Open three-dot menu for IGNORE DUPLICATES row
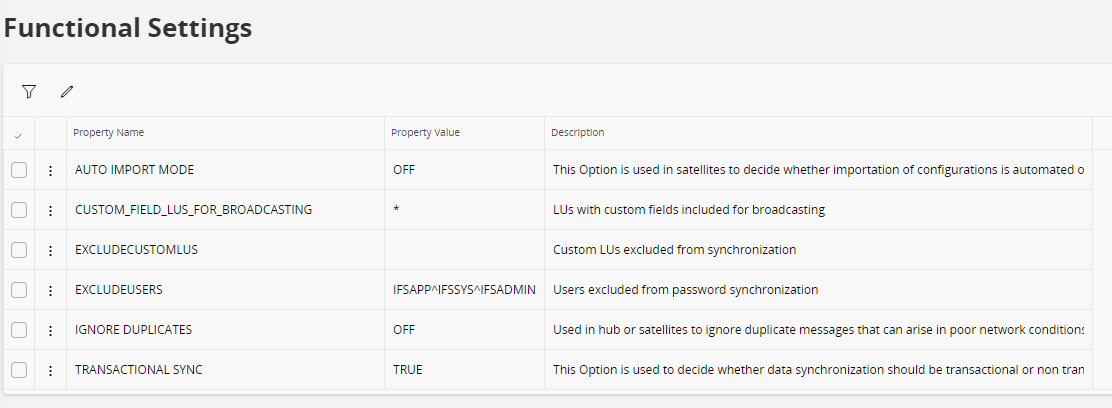This screenshot has height=408, width=1112. (50, 330)
